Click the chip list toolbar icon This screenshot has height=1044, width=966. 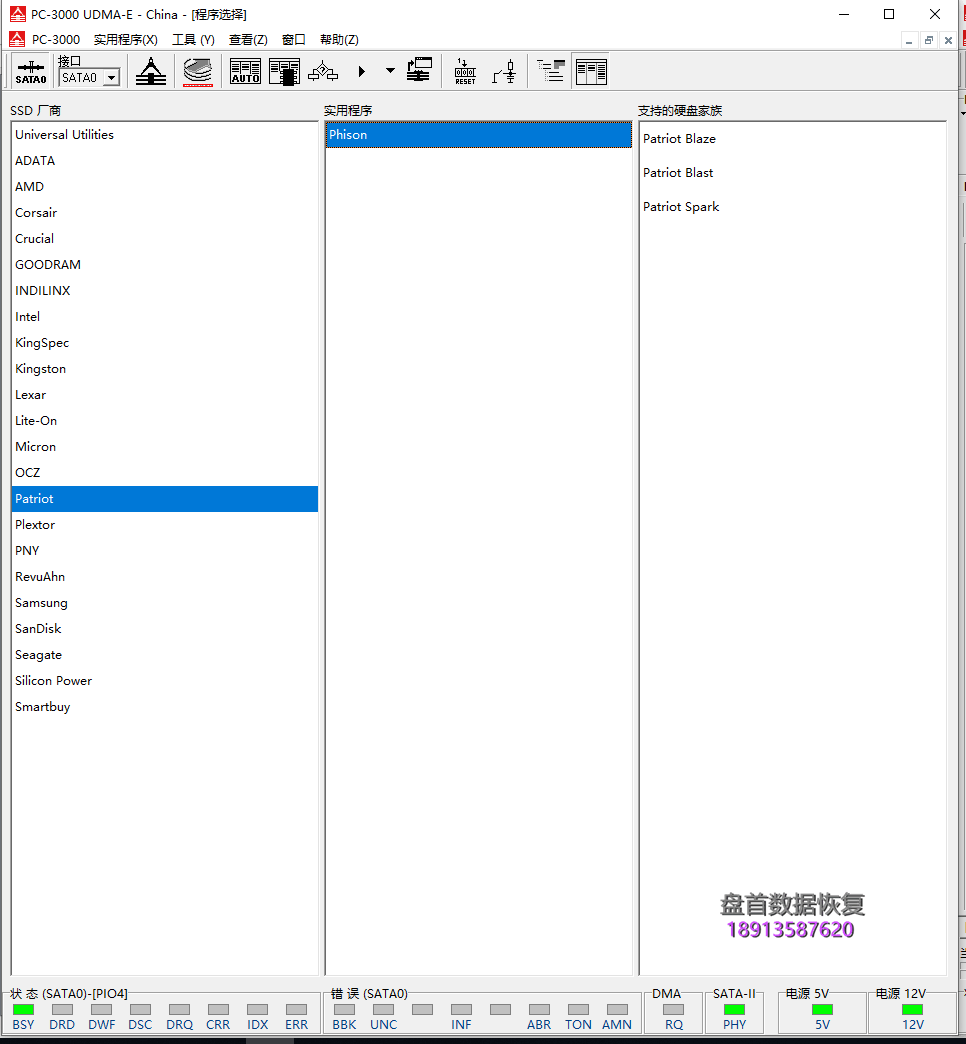[x=284, y=71]
